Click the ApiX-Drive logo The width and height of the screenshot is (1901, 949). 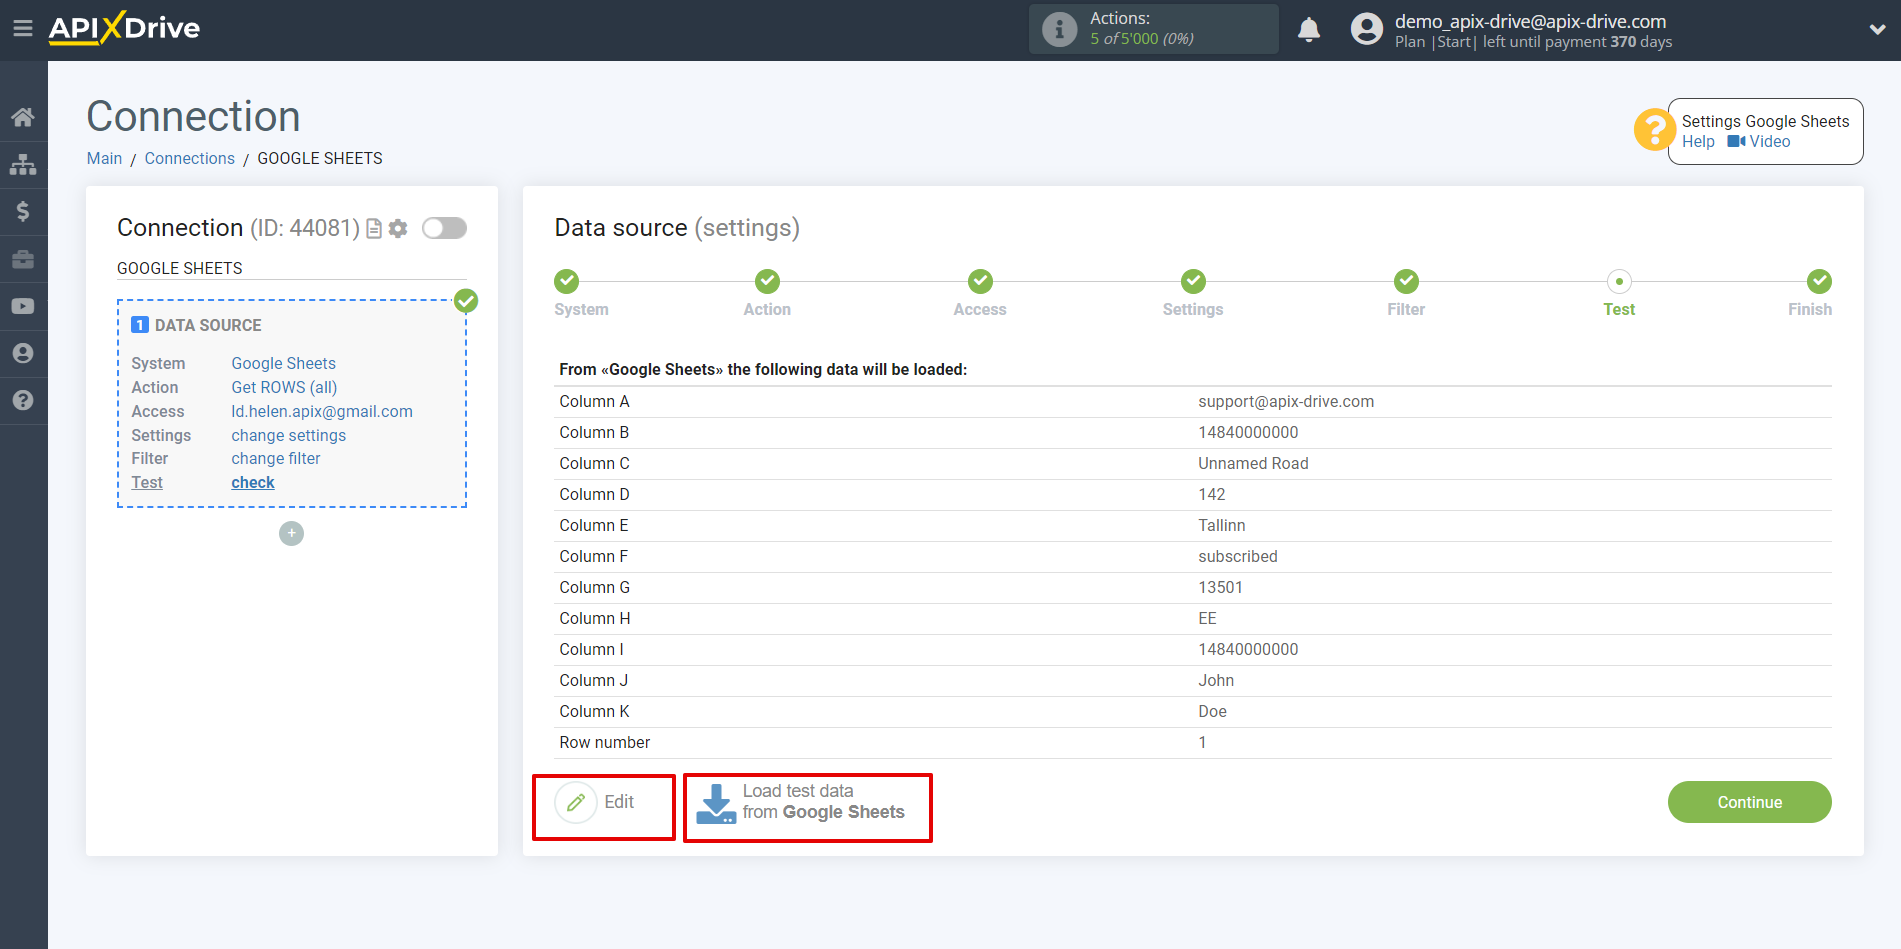[x=124, y=28]
